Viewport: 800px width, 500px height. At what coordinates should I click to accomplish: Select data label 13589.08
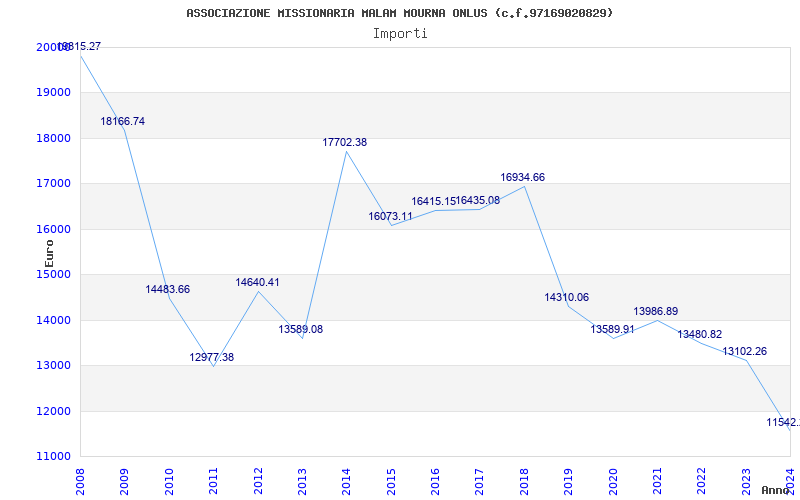click(301, 329)
